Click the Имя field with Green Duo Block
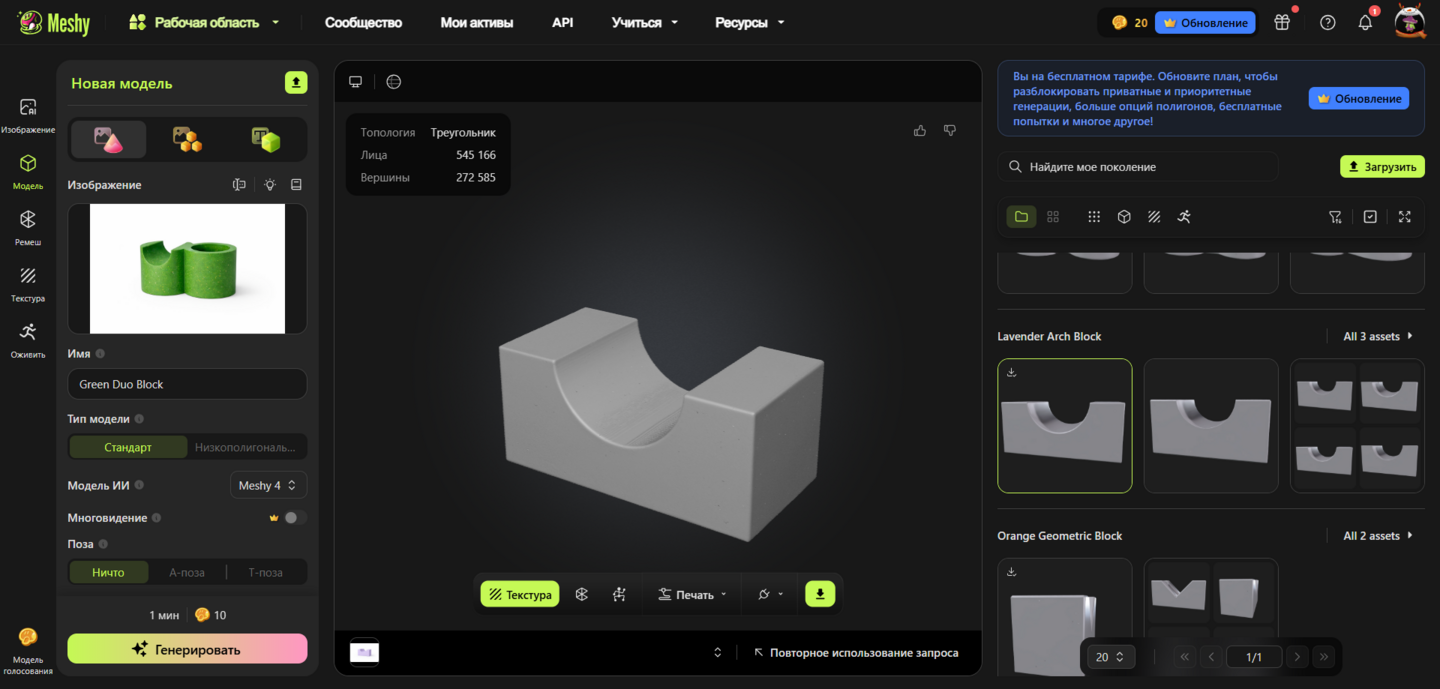The height and width of the screenshot is (689, 1440). [187, 384]
